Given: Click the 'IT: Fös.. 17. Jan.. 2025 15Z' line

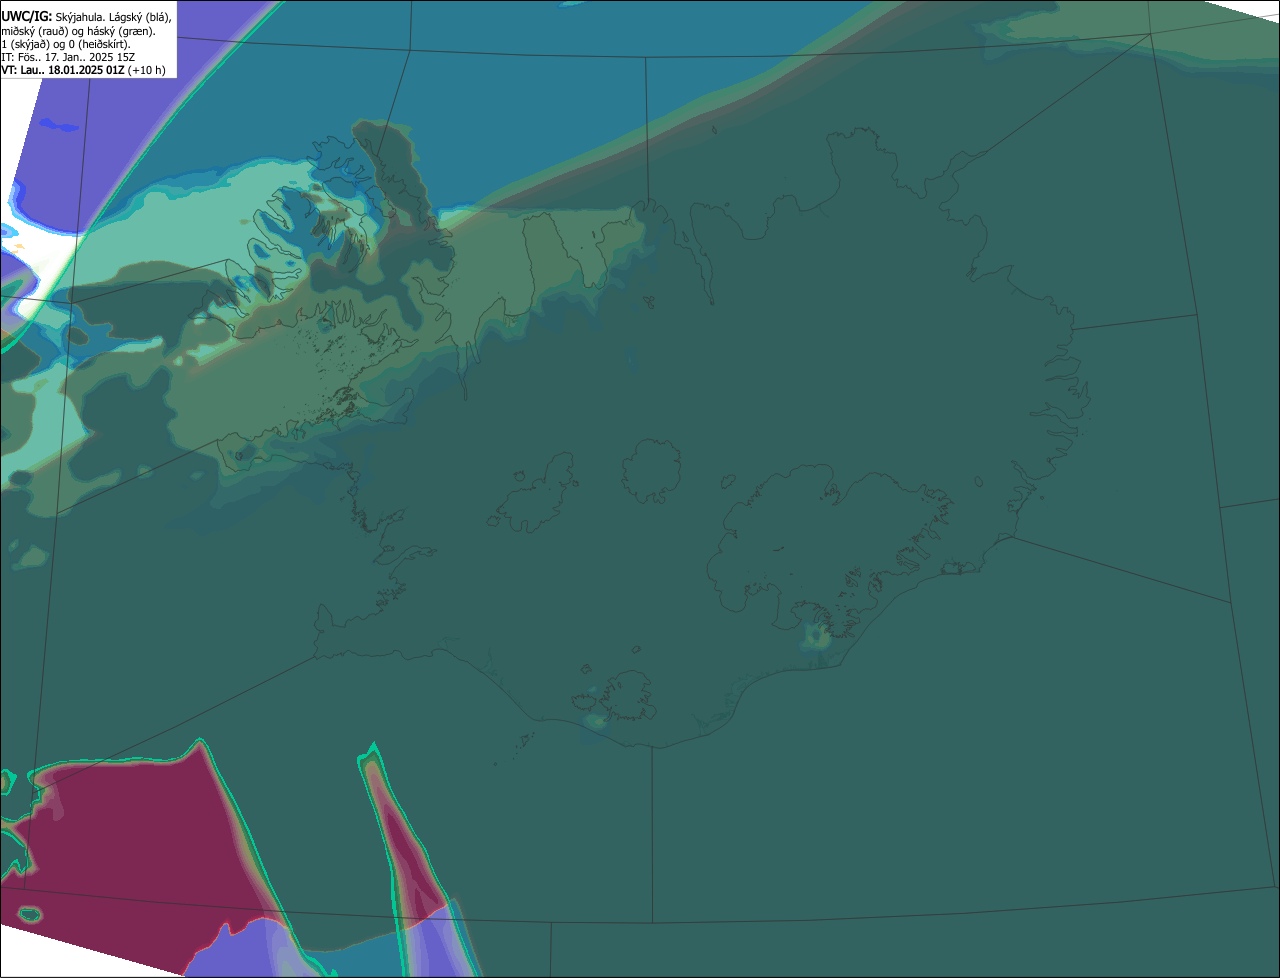Looking at the screenshot, I should [x=68, y=57].
